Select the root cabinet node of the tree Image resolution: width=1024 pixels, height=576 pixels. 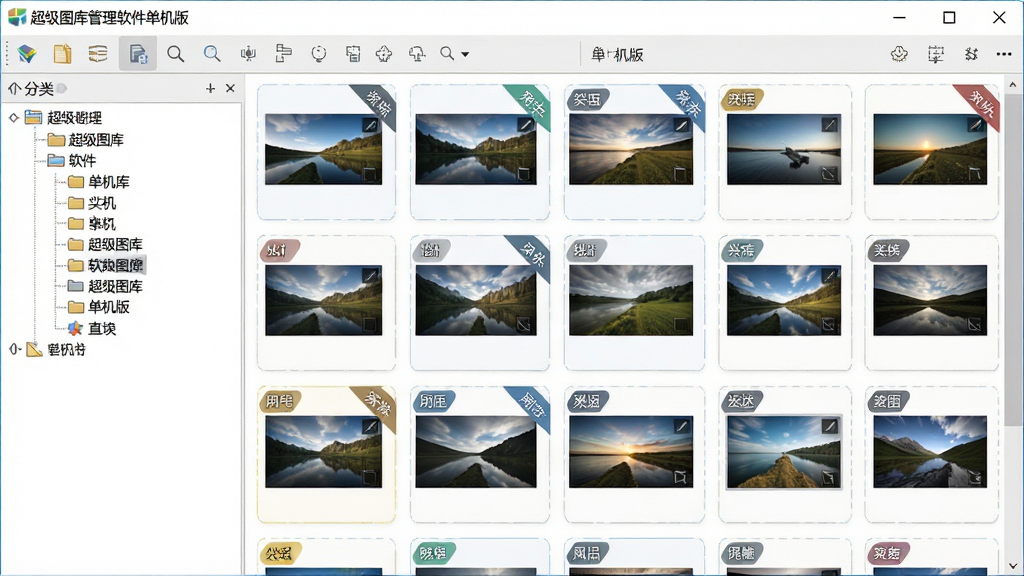(x=63, y=118)
